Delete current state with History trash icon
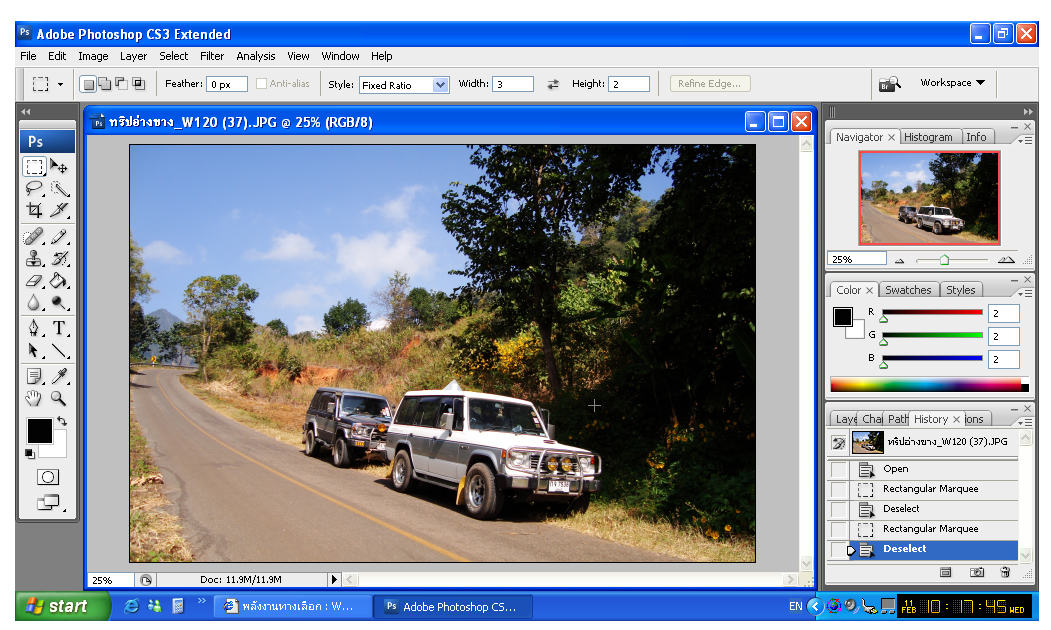Screen dimensions: 1051x630 [x=1005, y=572]
